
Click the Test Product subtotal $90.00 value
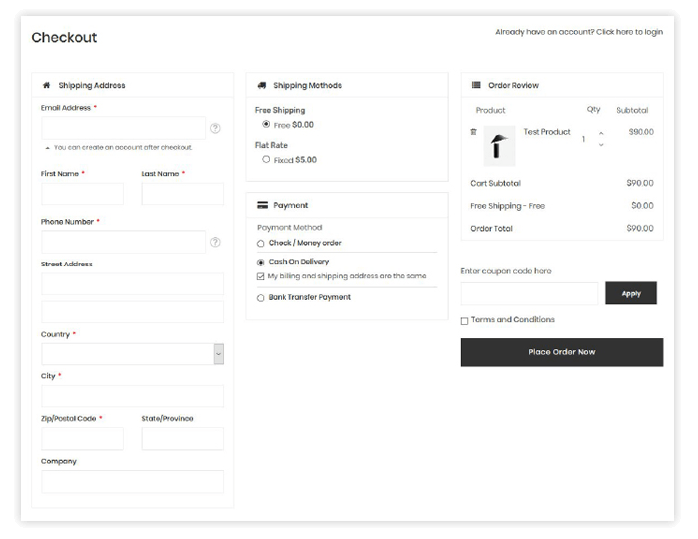click(x=641, y=132)
